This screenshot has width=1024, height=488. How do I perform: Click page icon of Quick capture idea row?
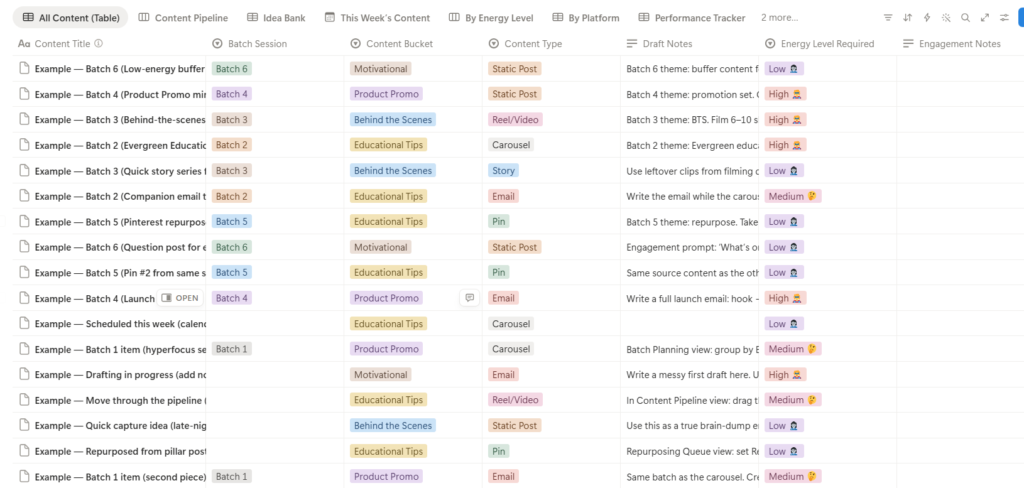coord(24,425)
